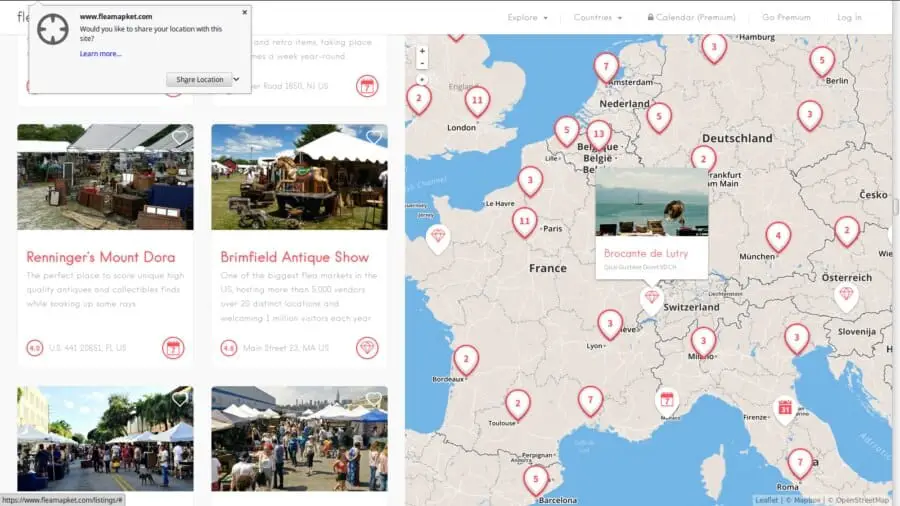Click 'U.S. 441 20651, FL US' address text
The width and height of the screenshot is (900, 506).
[87, 348]
